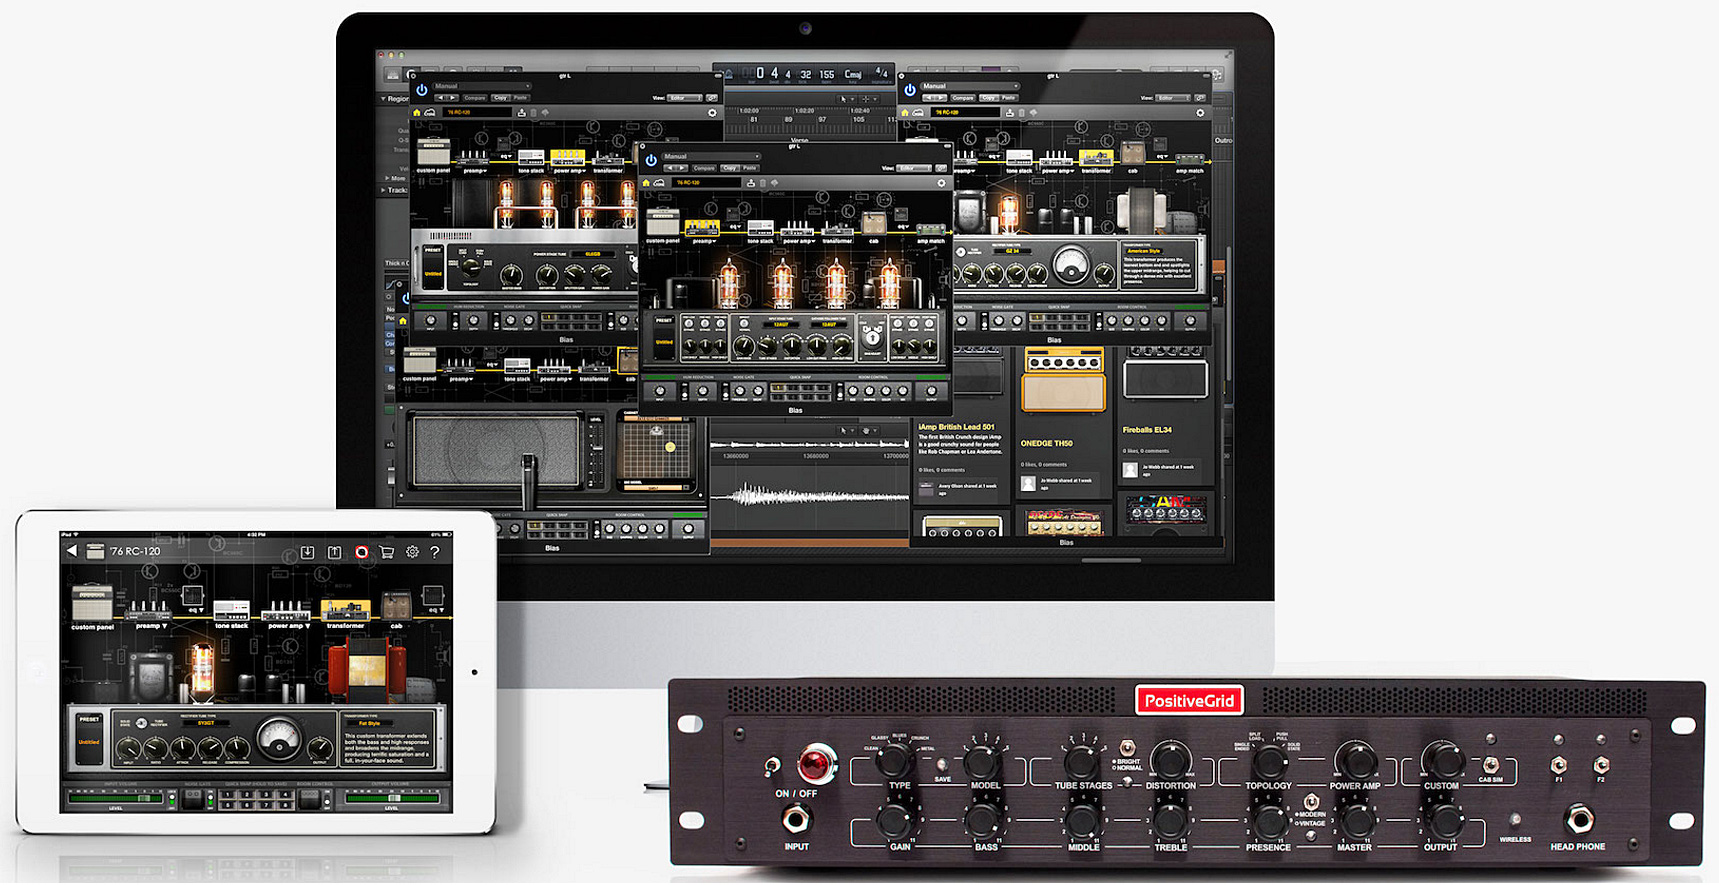The width and height of the screenshot is (1719, 885).
Task: Open Manual preset dropdown in center plugin
Action: (x=712, y=156)
